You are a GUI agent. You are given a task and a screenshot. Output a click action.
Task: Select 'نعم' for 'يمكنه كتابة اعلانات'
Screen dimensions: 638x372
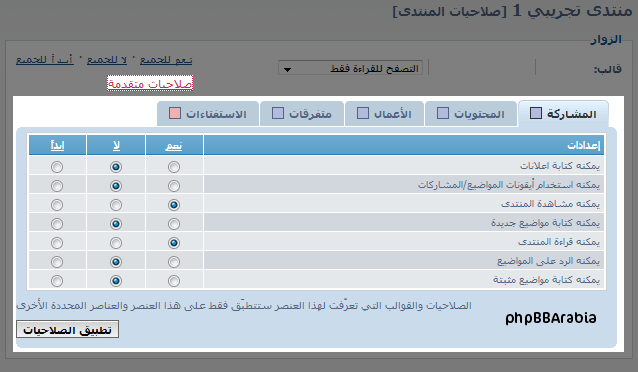(174, 167)
